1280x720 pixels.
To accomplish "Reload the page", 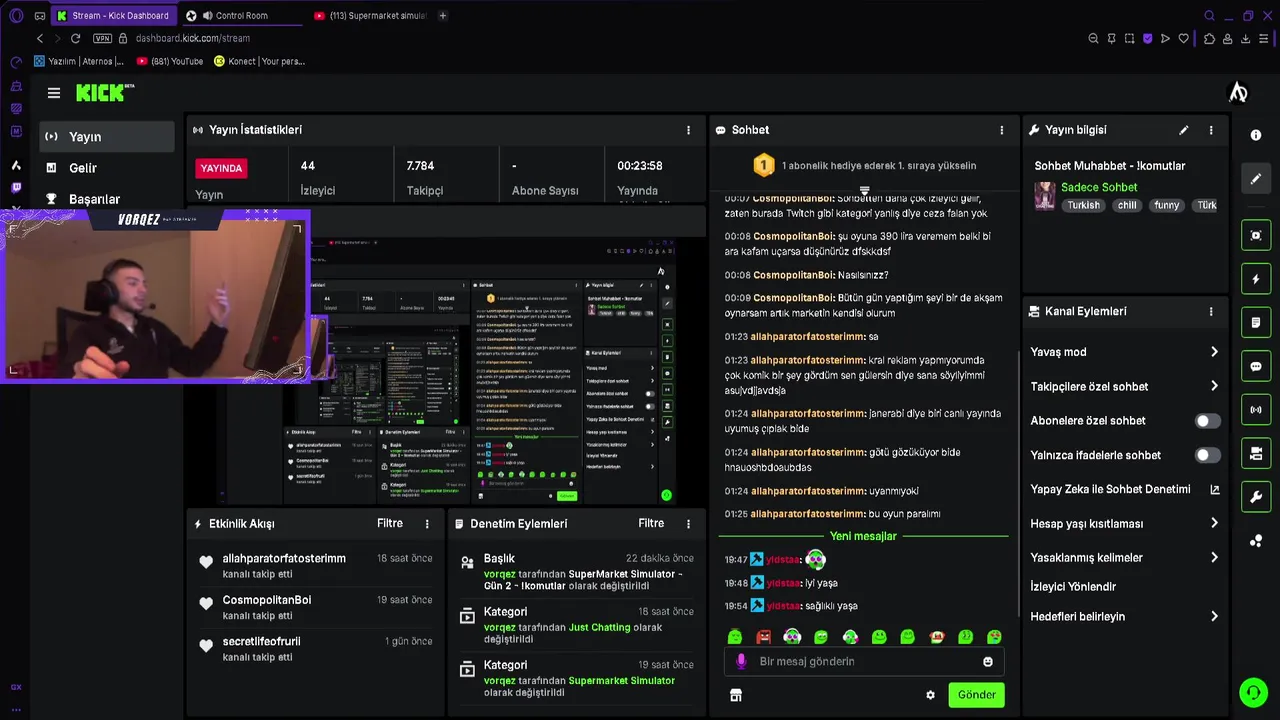I will [75, 38].
